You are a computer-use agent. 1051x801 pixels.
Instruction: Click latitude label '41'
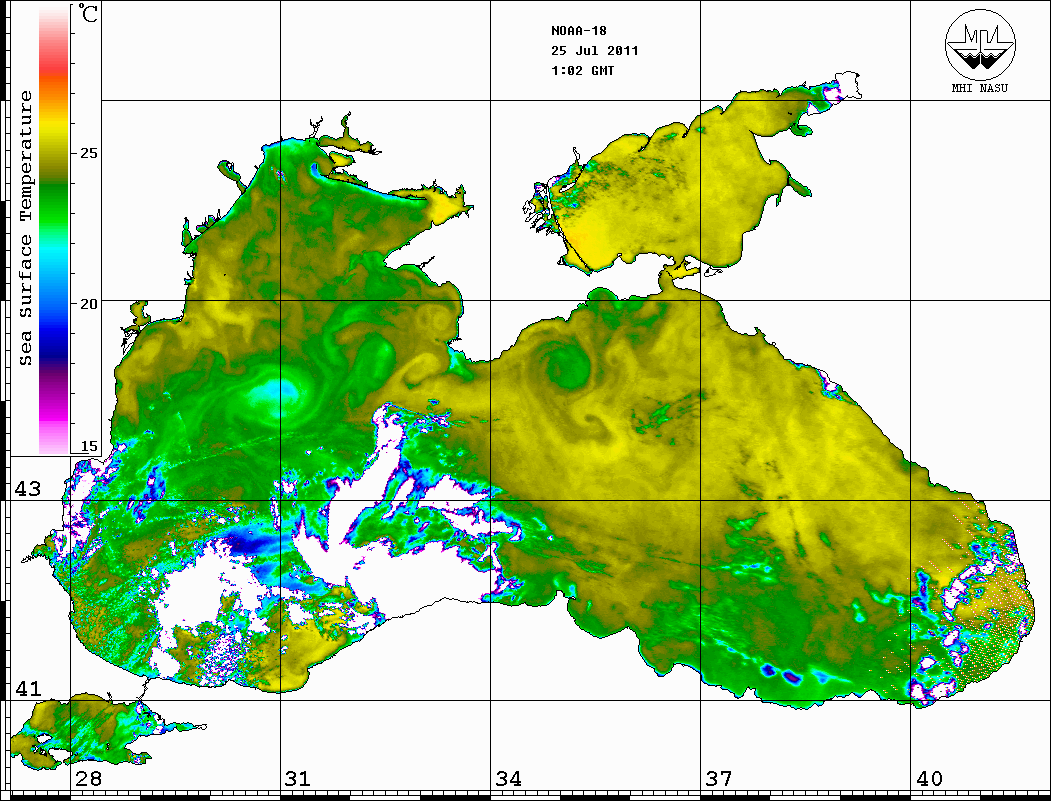pyautogui.click(x=27, y=688)
